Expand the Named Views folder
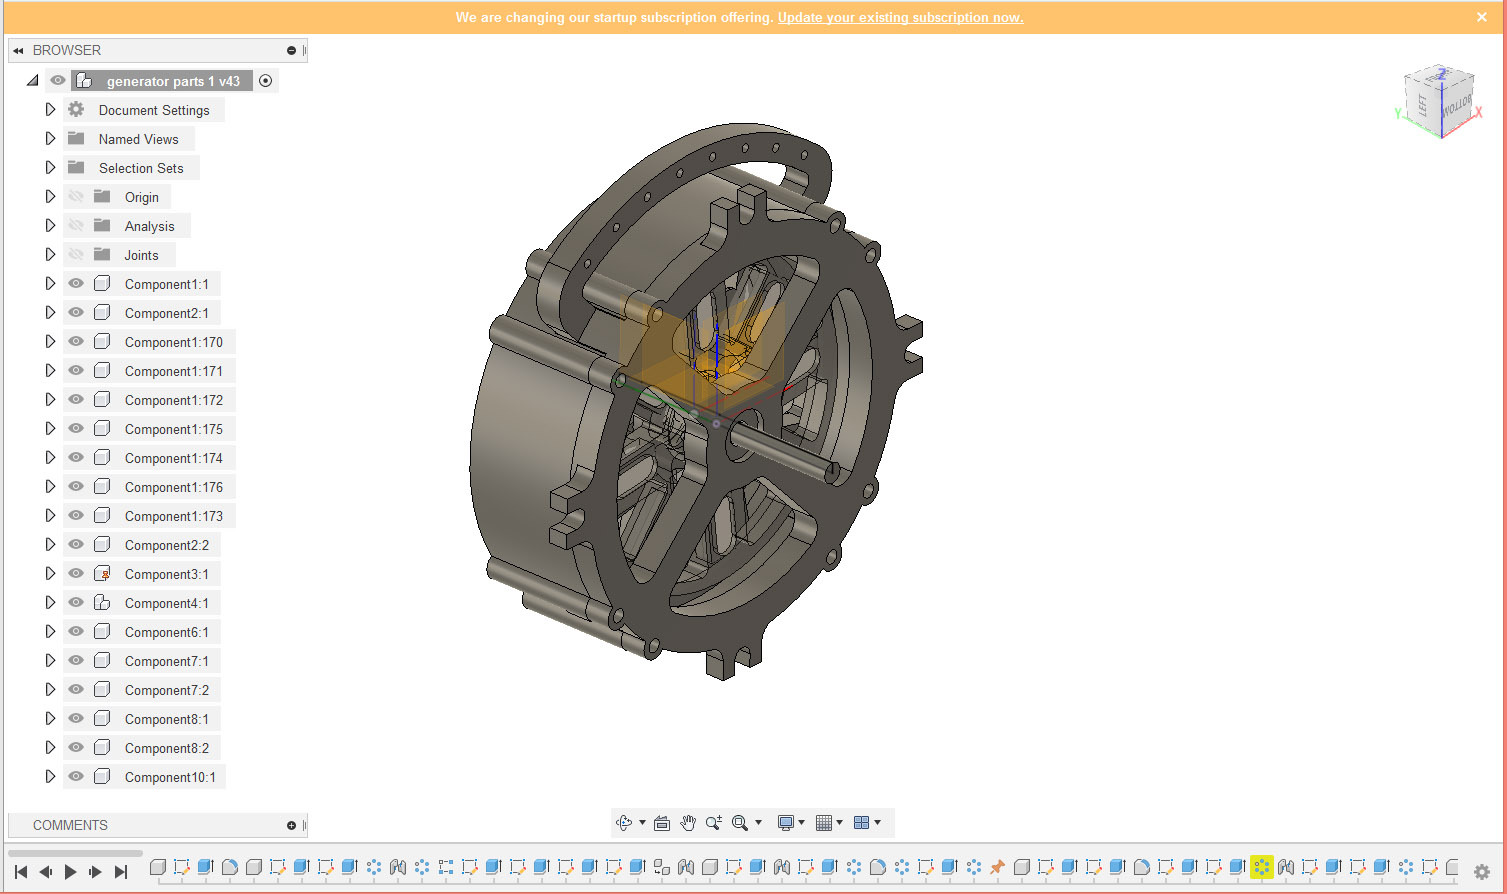 [50, 138]
